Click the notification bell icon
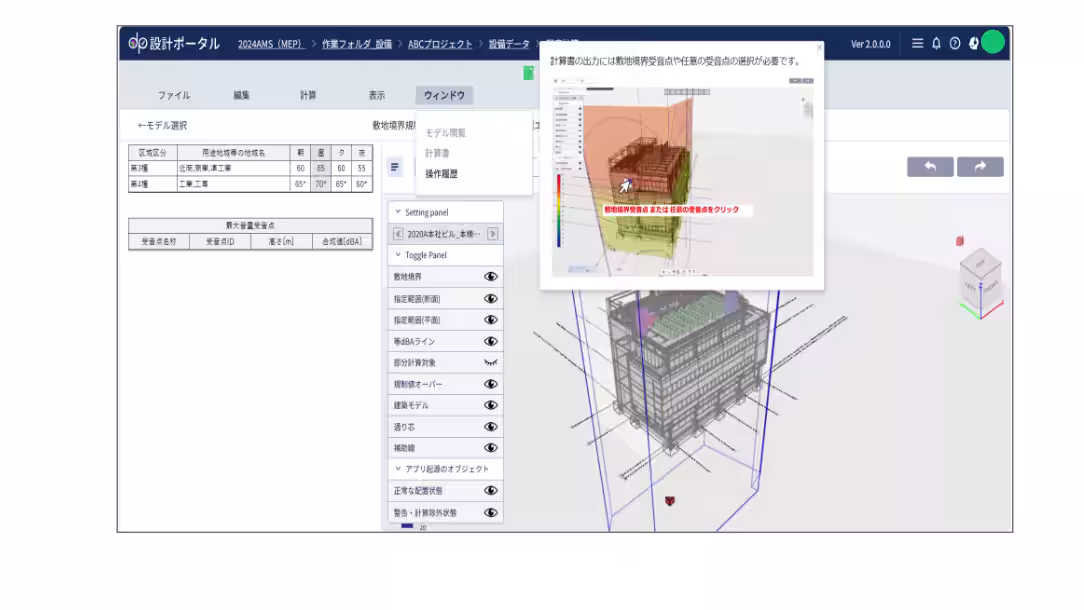The width and height of the screenshot is (1084, 610). 936,44
